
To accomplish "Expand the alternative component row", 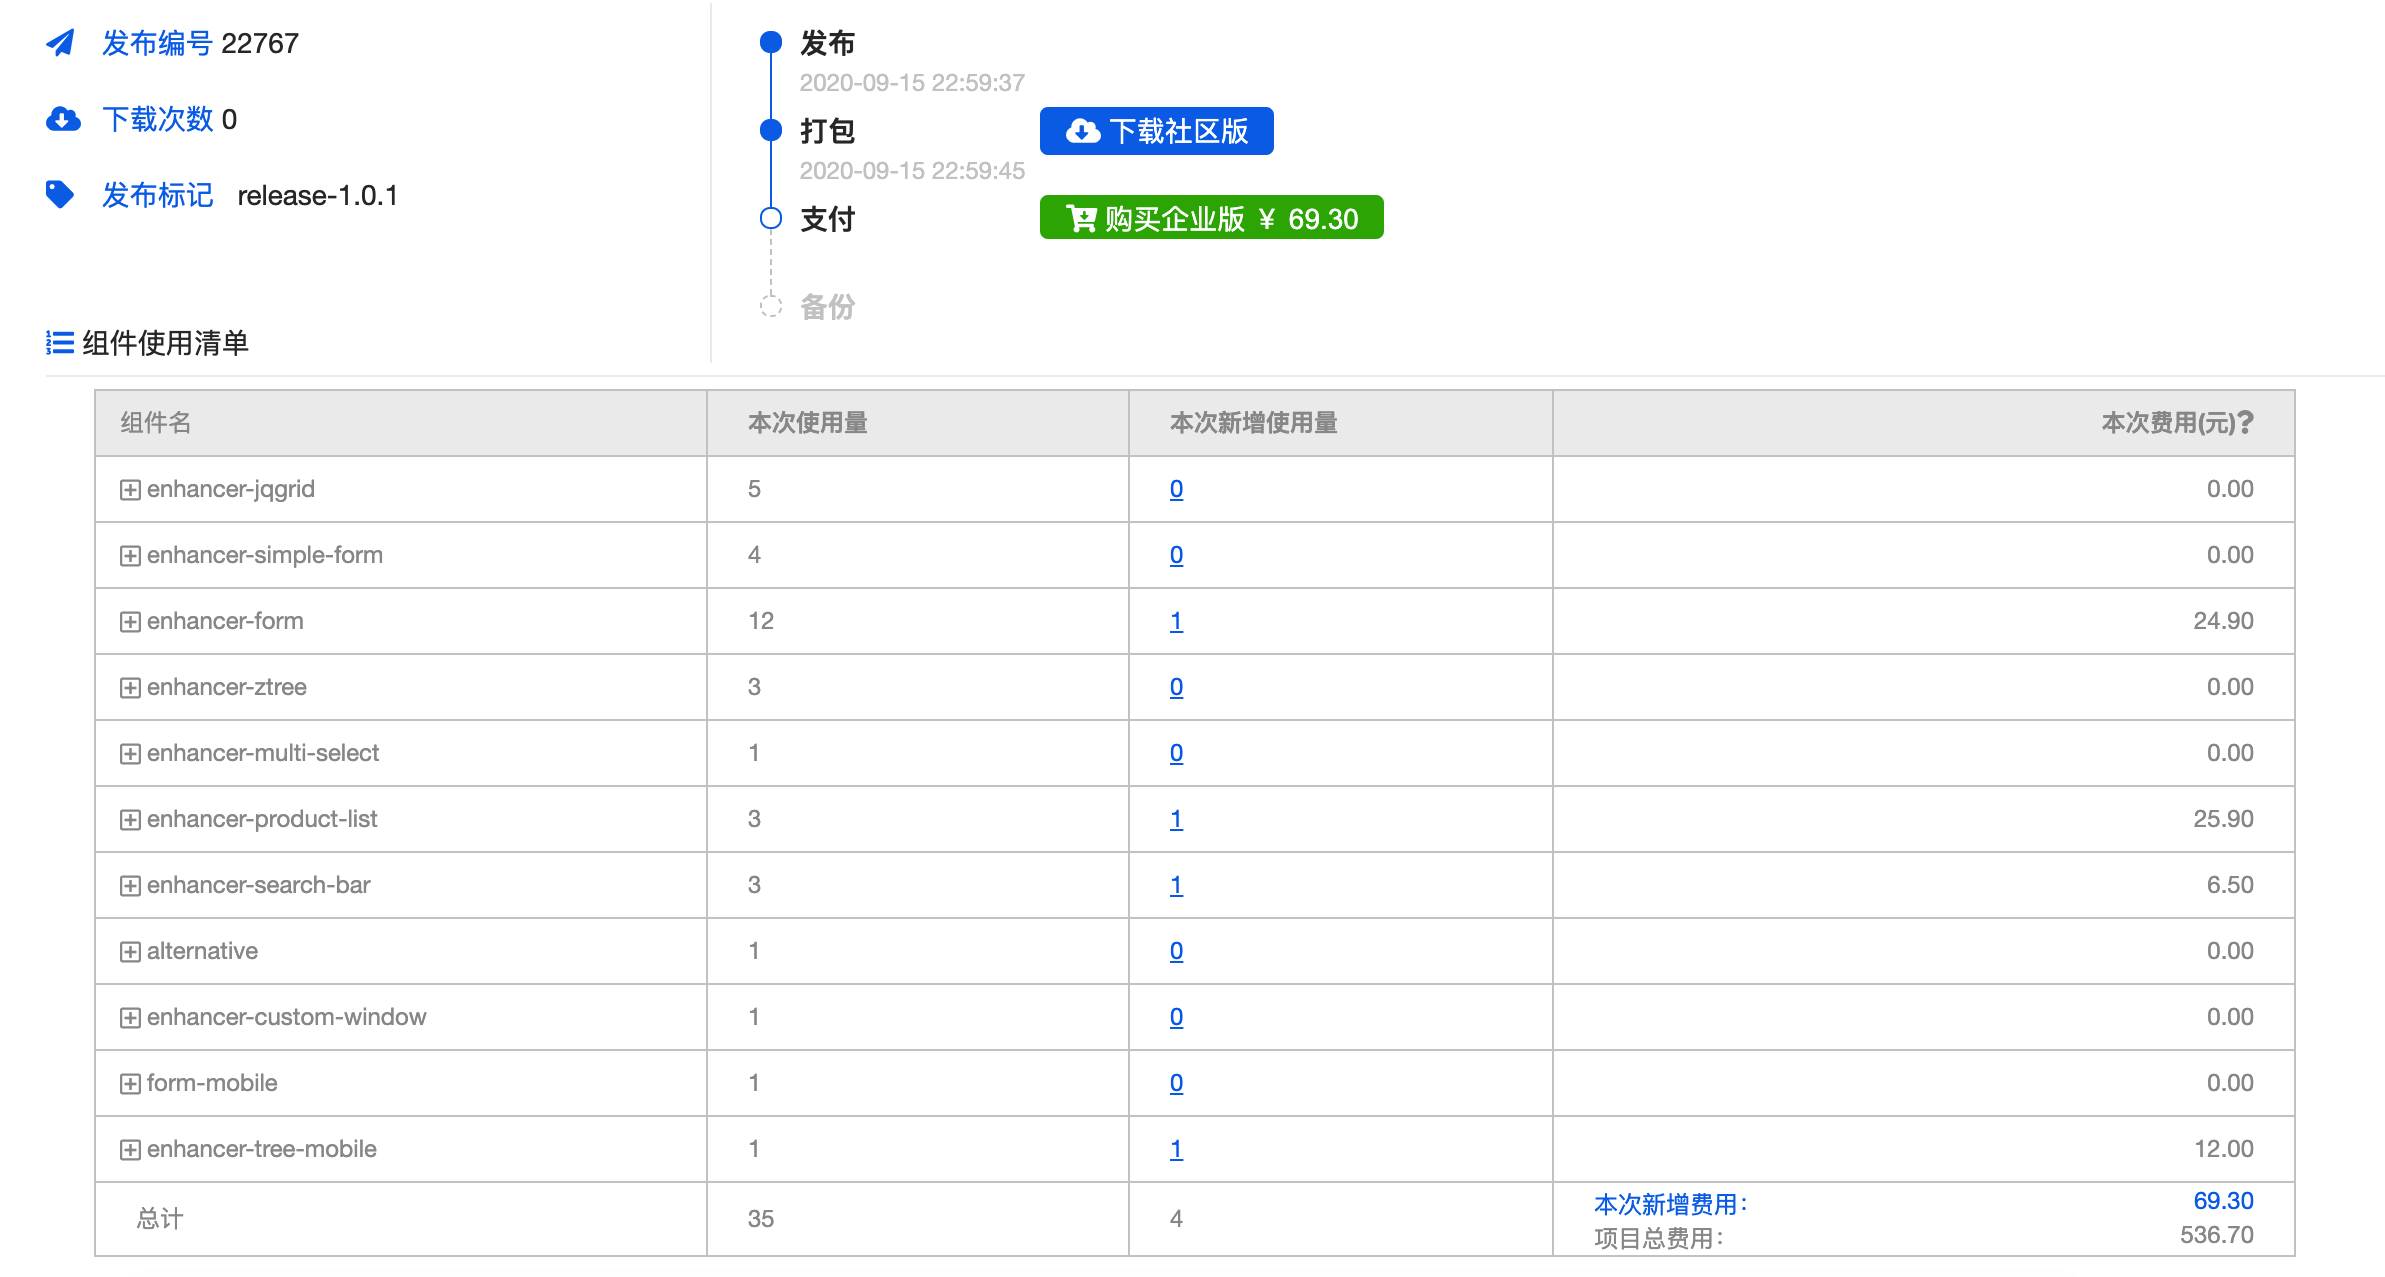I will [x=130, y=952].
